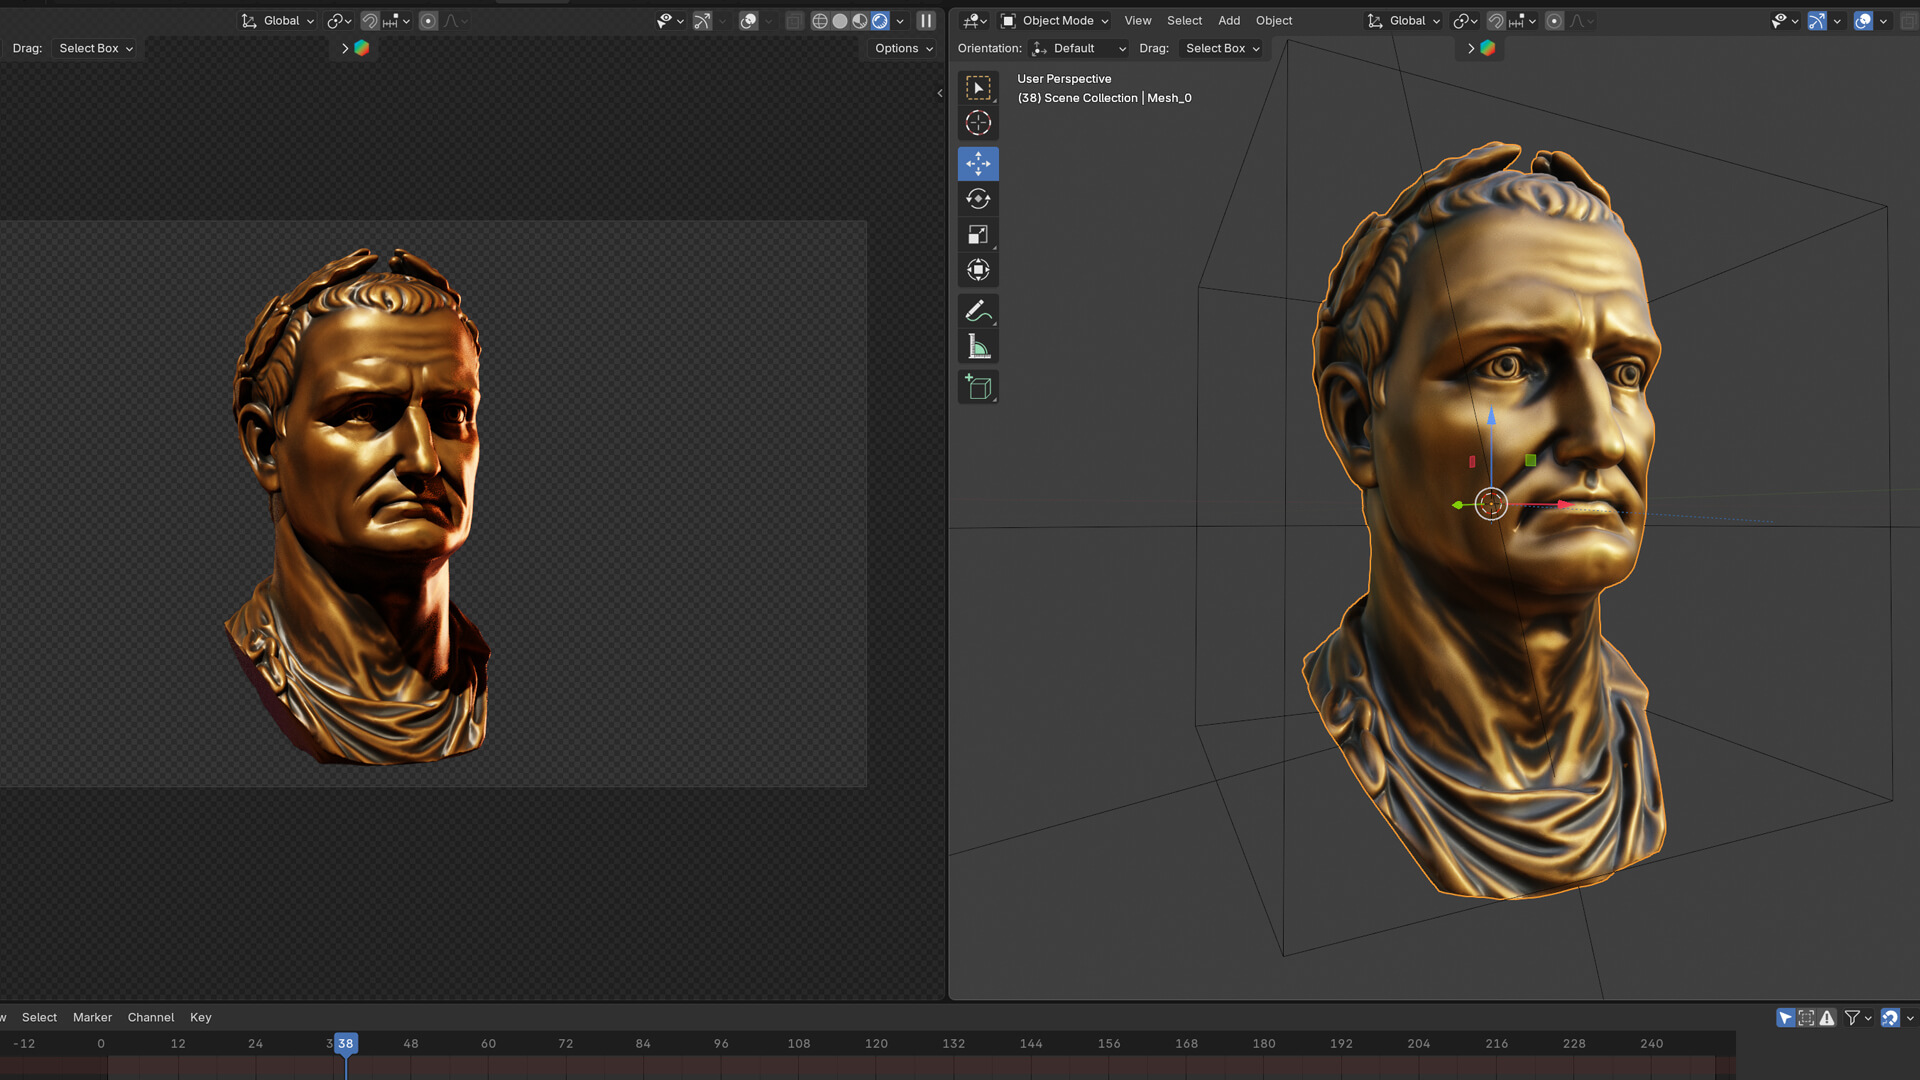Switch left viewport to solid shading
This screenshot has width=1920, height=1080.
pos(840,21)
